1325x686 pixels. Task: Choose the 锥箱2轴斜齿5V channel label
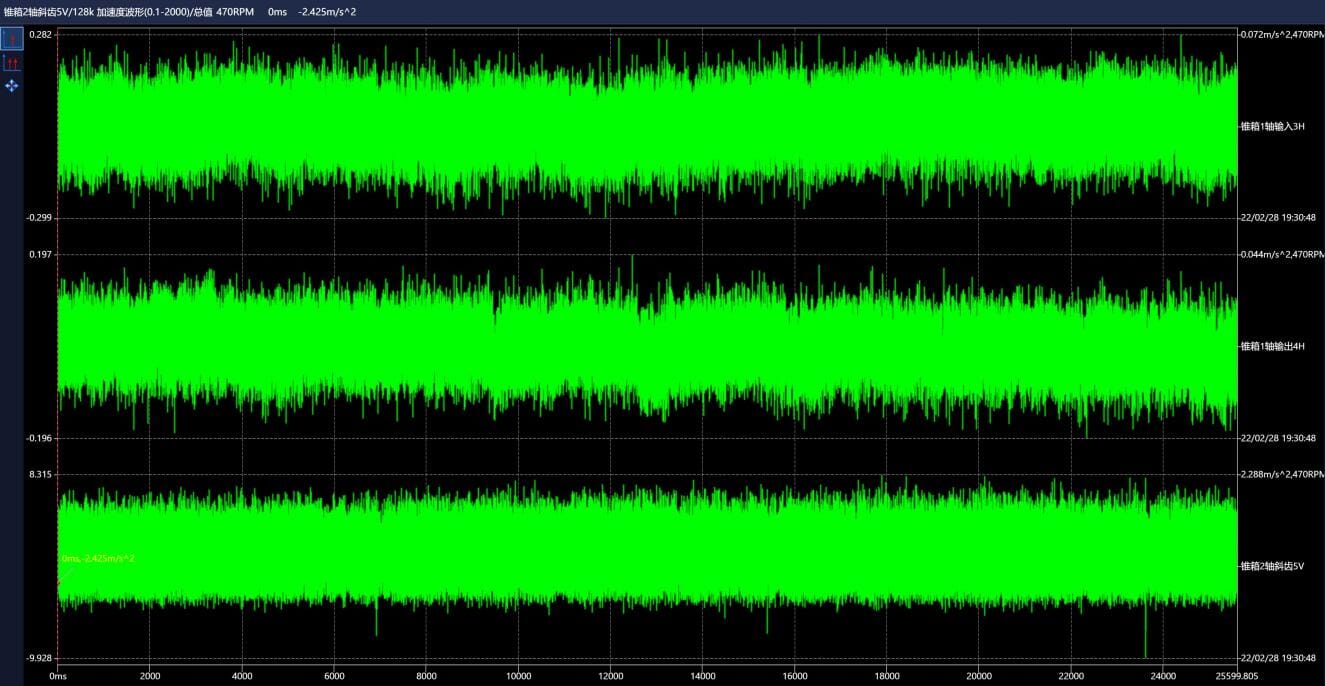[1272, 566]
